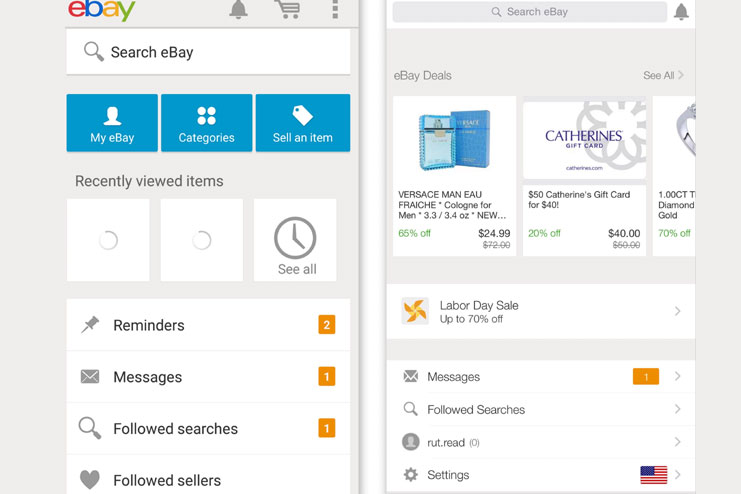
Task: Tap Messages envelope icon in left app
Action: click(x=90, y=377)
